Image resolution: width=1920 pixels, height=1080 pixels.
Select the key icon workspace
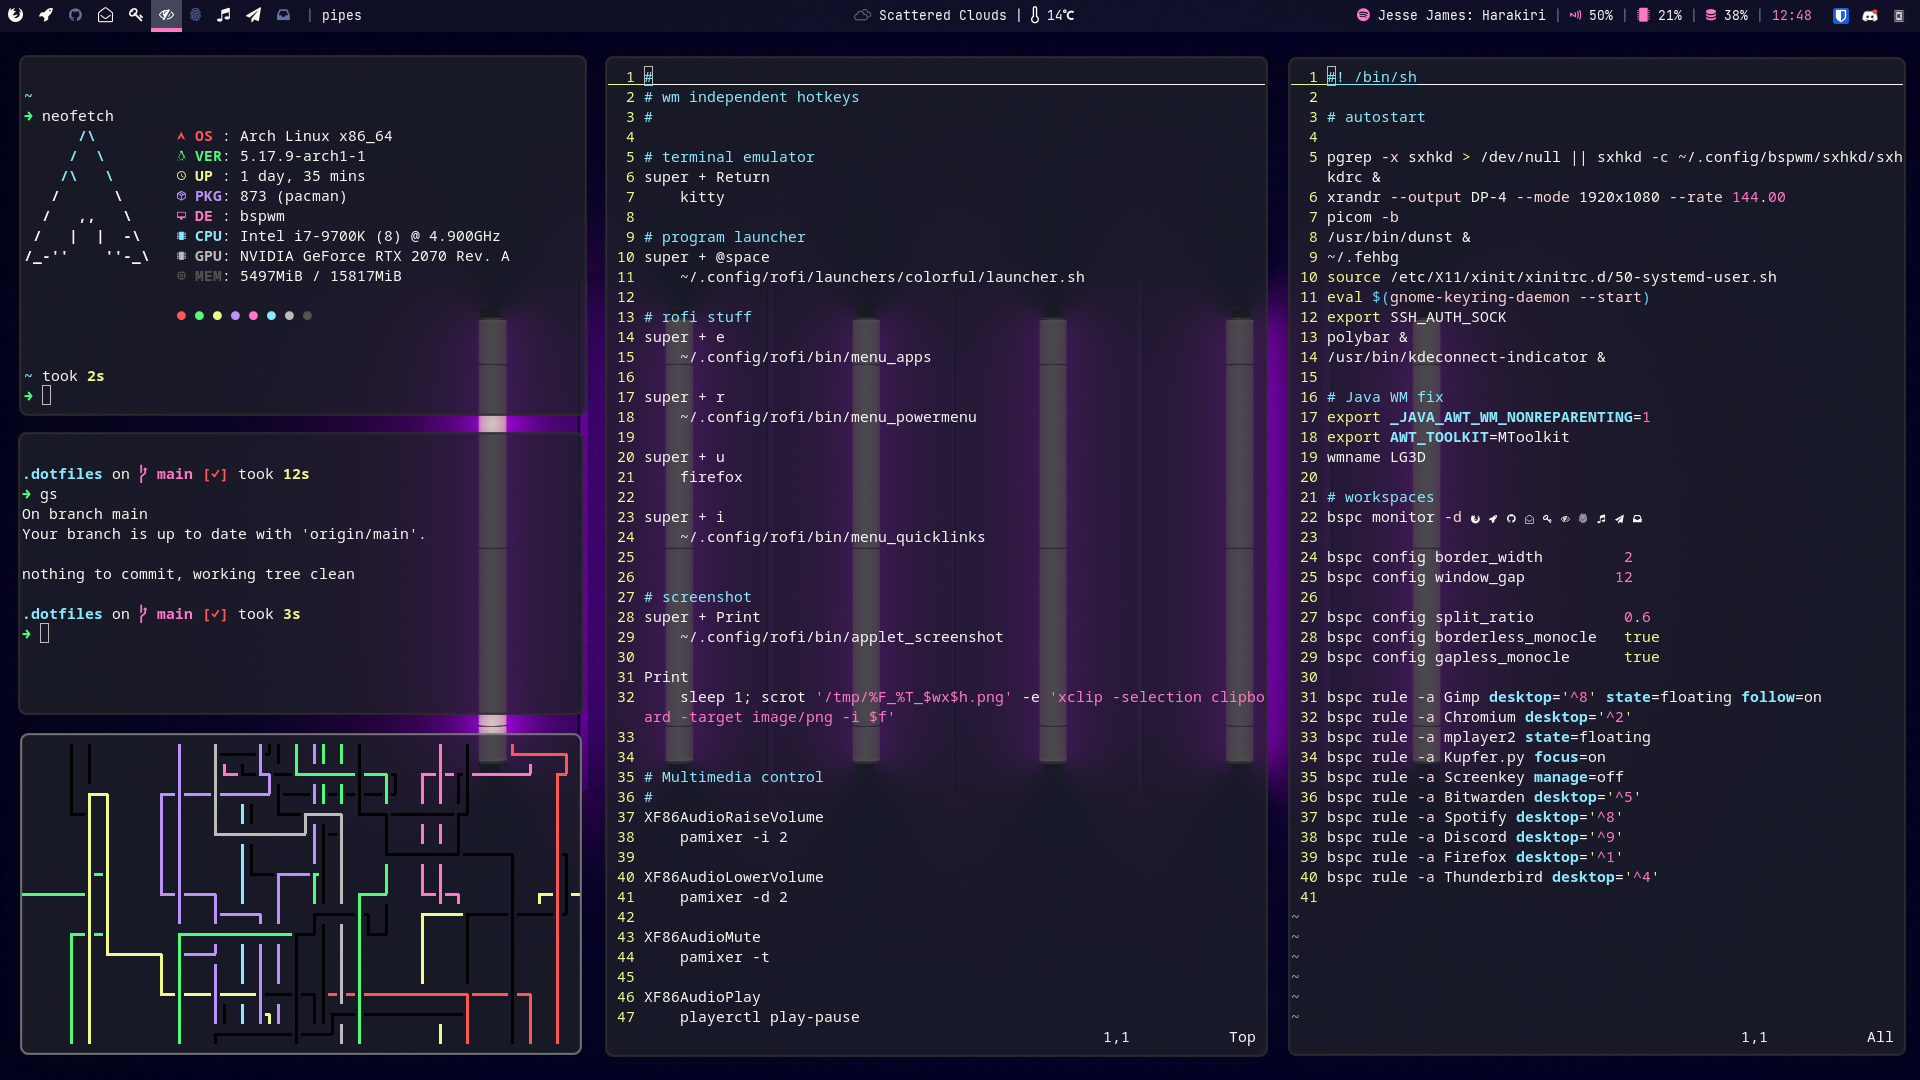pyautogui.click(x=136, y=15)
